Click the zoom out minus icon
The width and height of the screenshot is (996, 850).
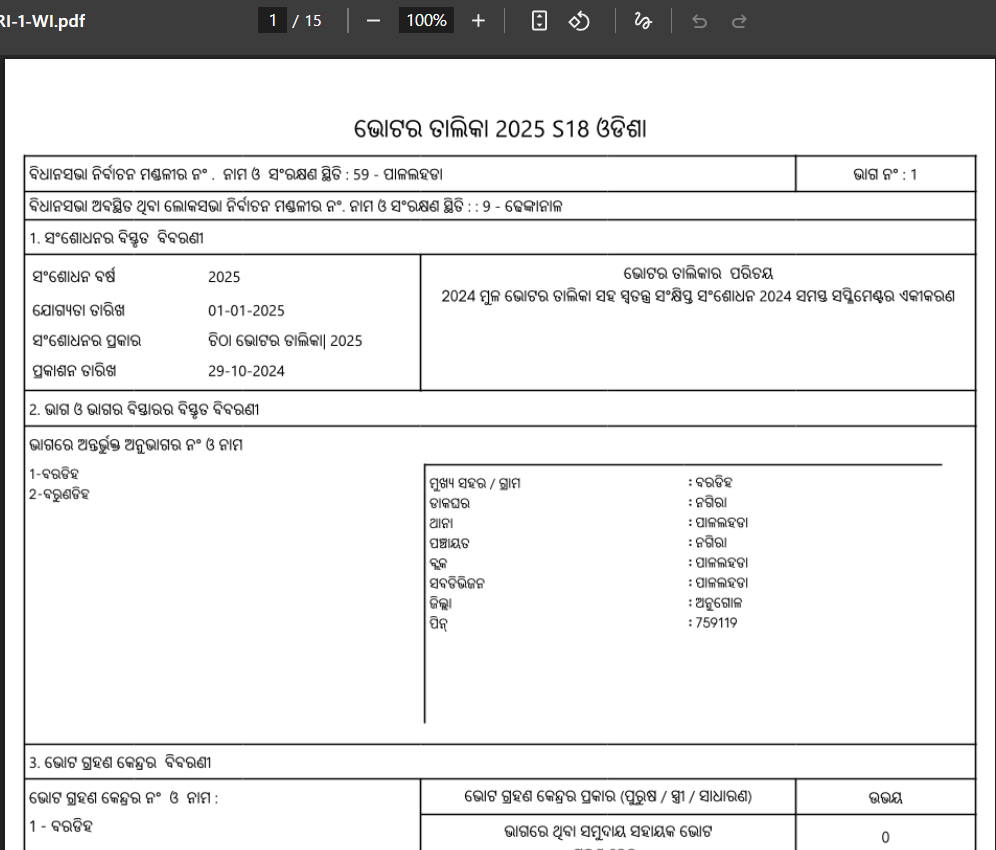(374, 21)
